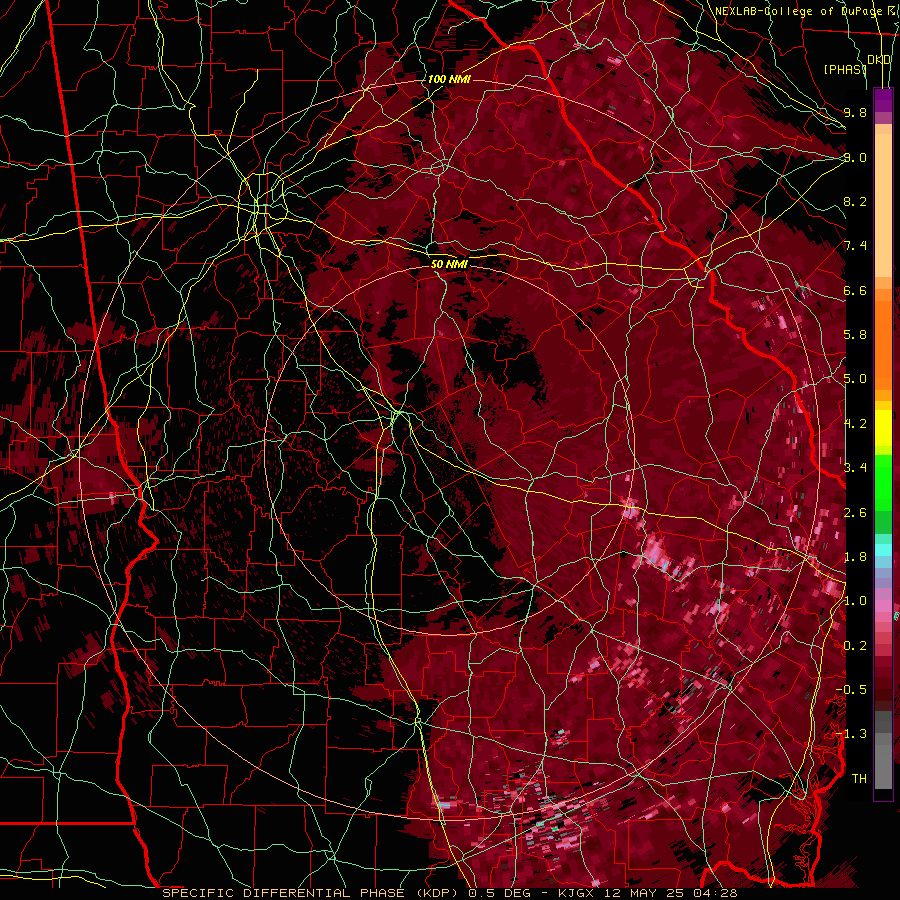Click the 3.4 legend value
Screen dimensions: 900x900
coord(855,468)
